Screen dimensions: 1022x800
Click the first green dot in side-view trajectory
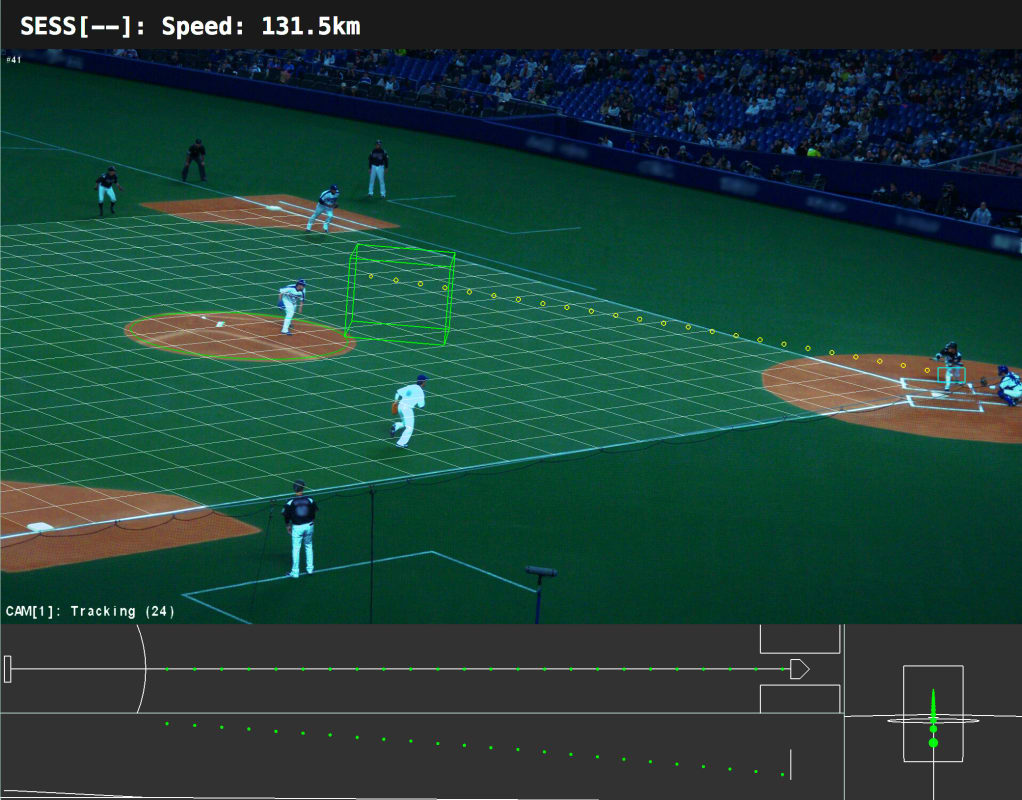pos(167,723)
